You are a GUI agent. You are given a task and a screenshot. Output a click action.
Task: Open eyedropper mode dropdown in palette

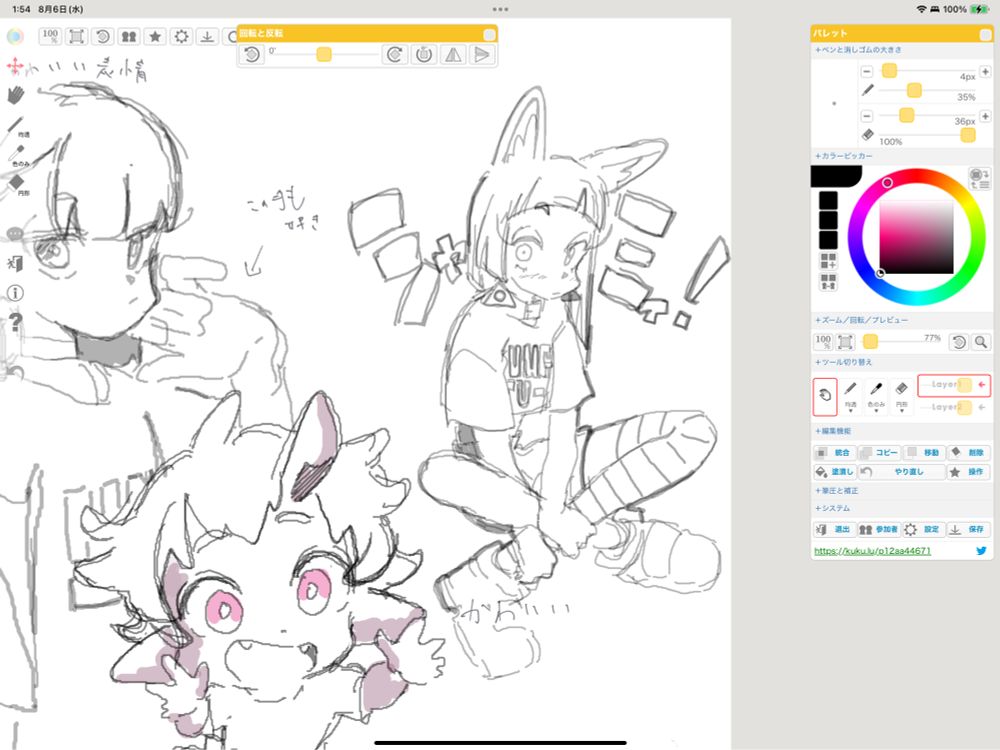click(x=876, y=396)
